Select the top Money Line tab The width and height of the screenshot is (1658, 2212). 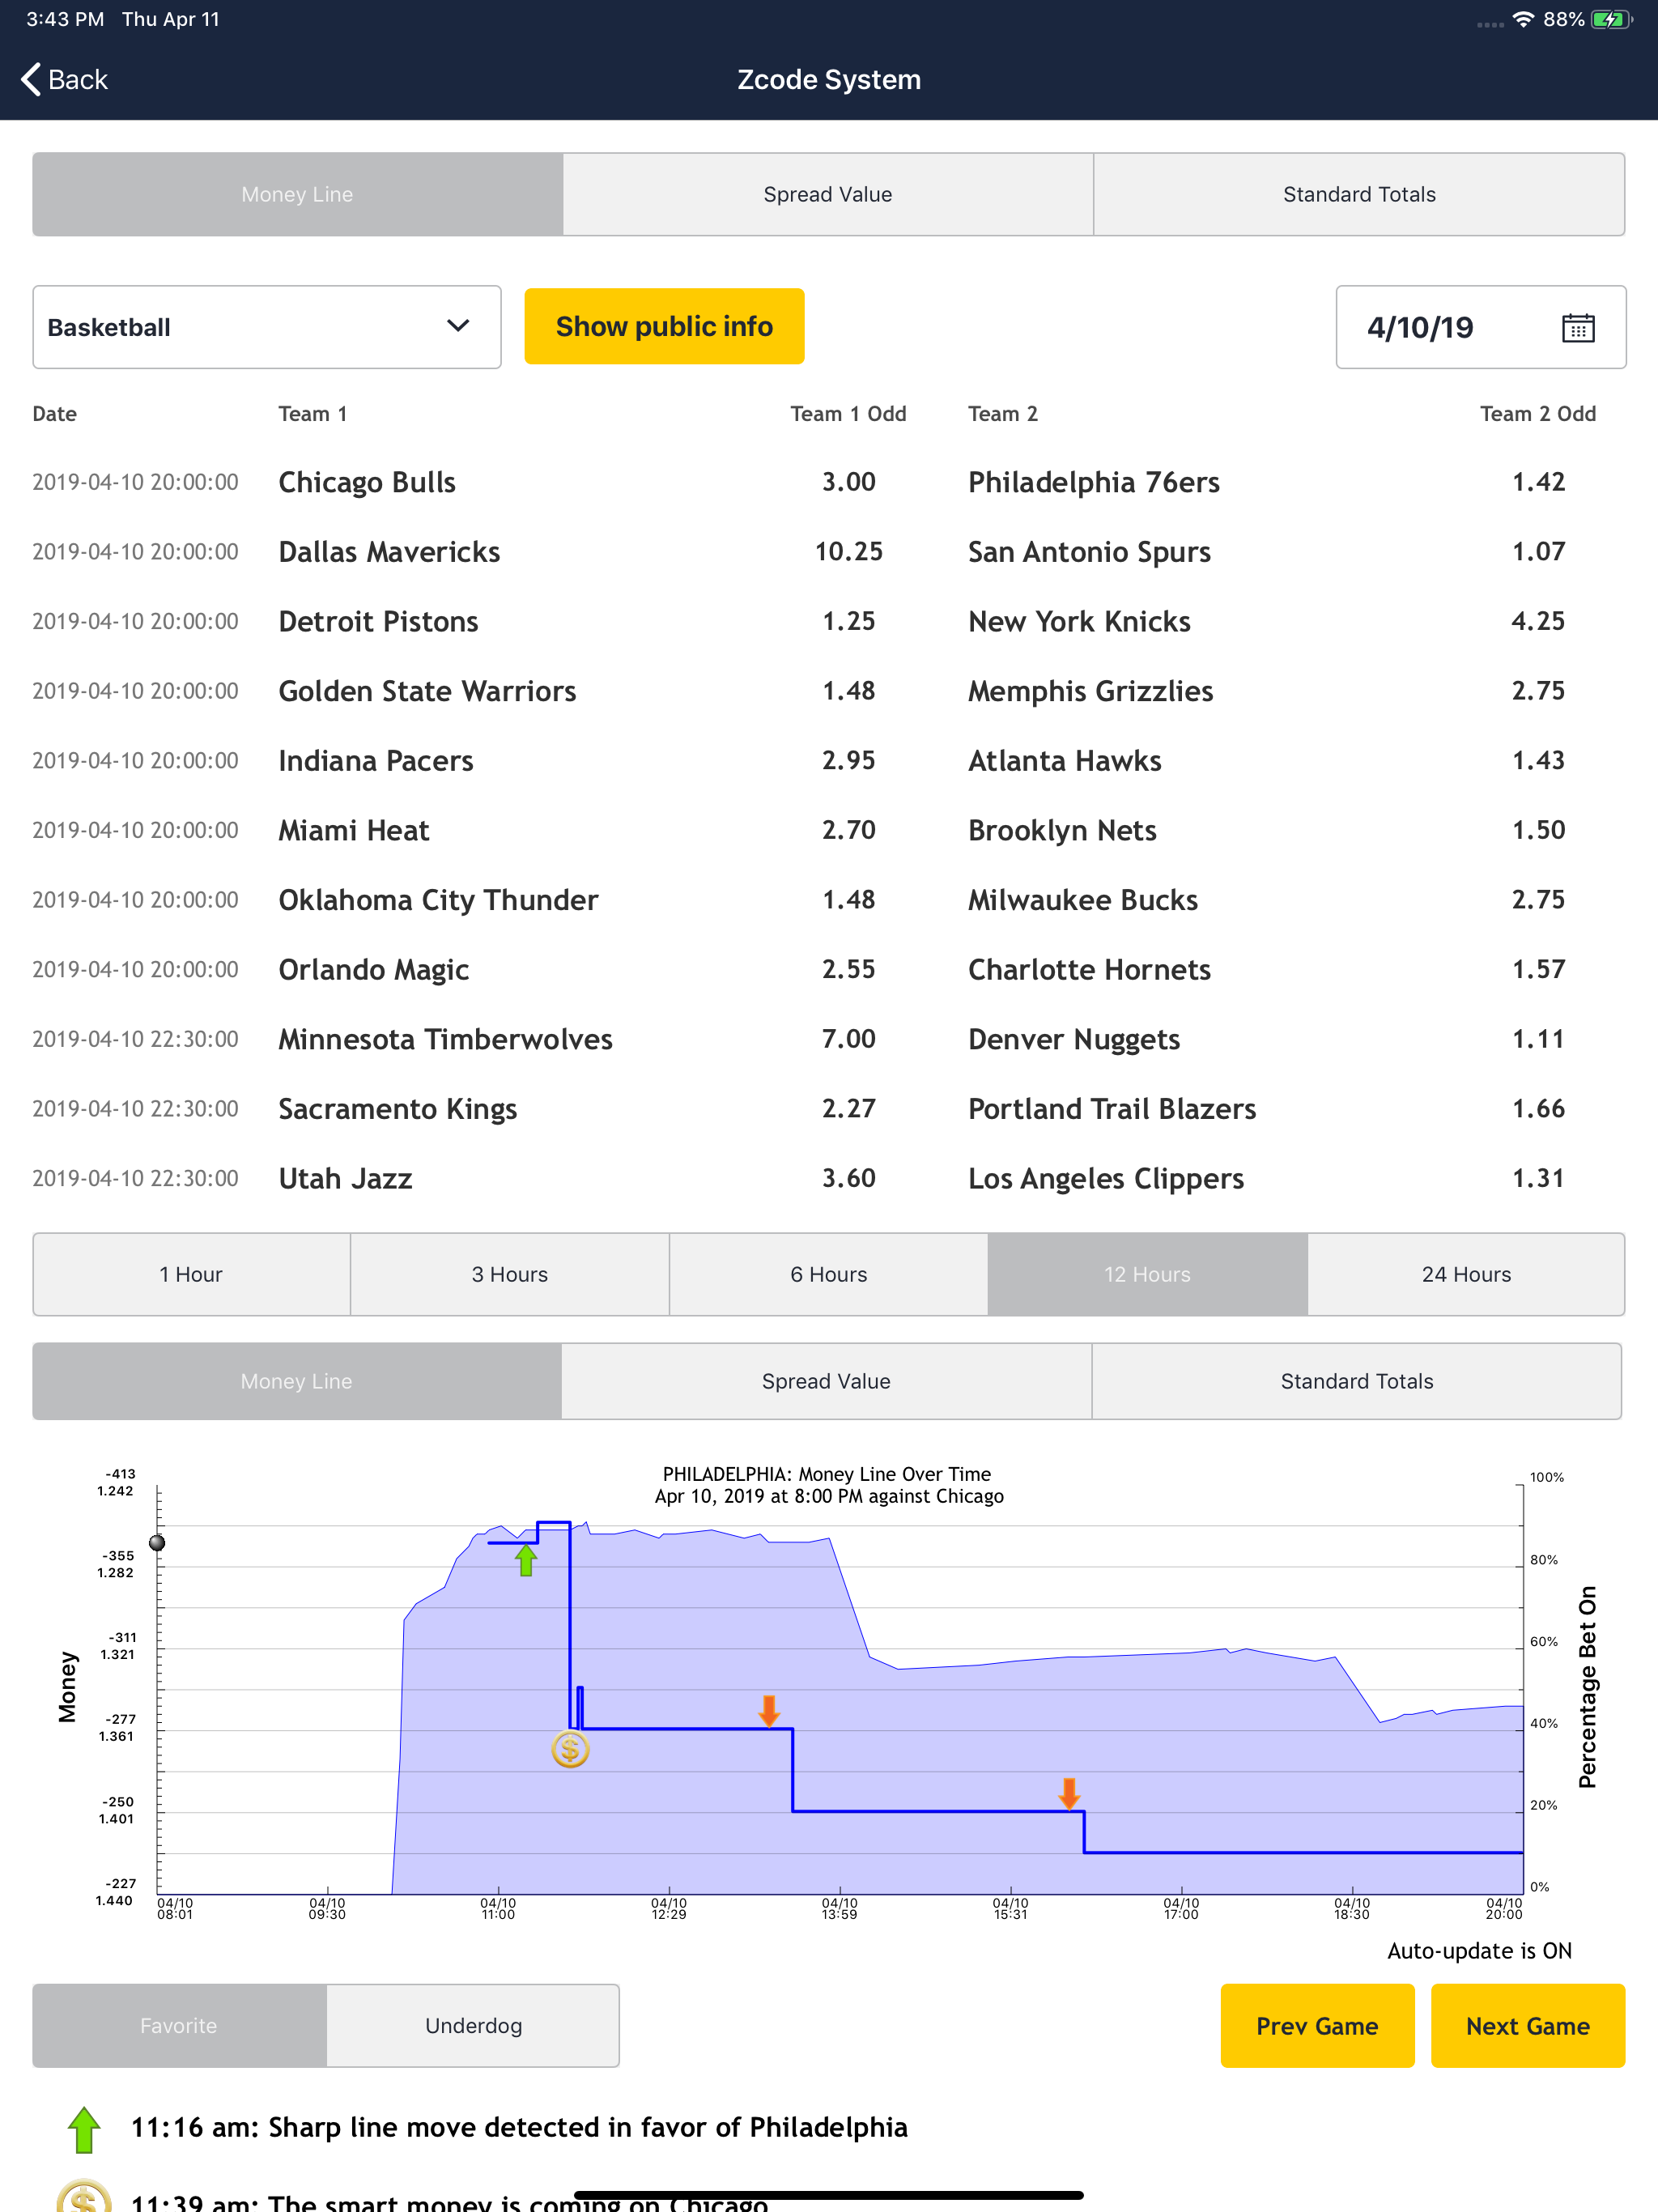pos(297,194)
